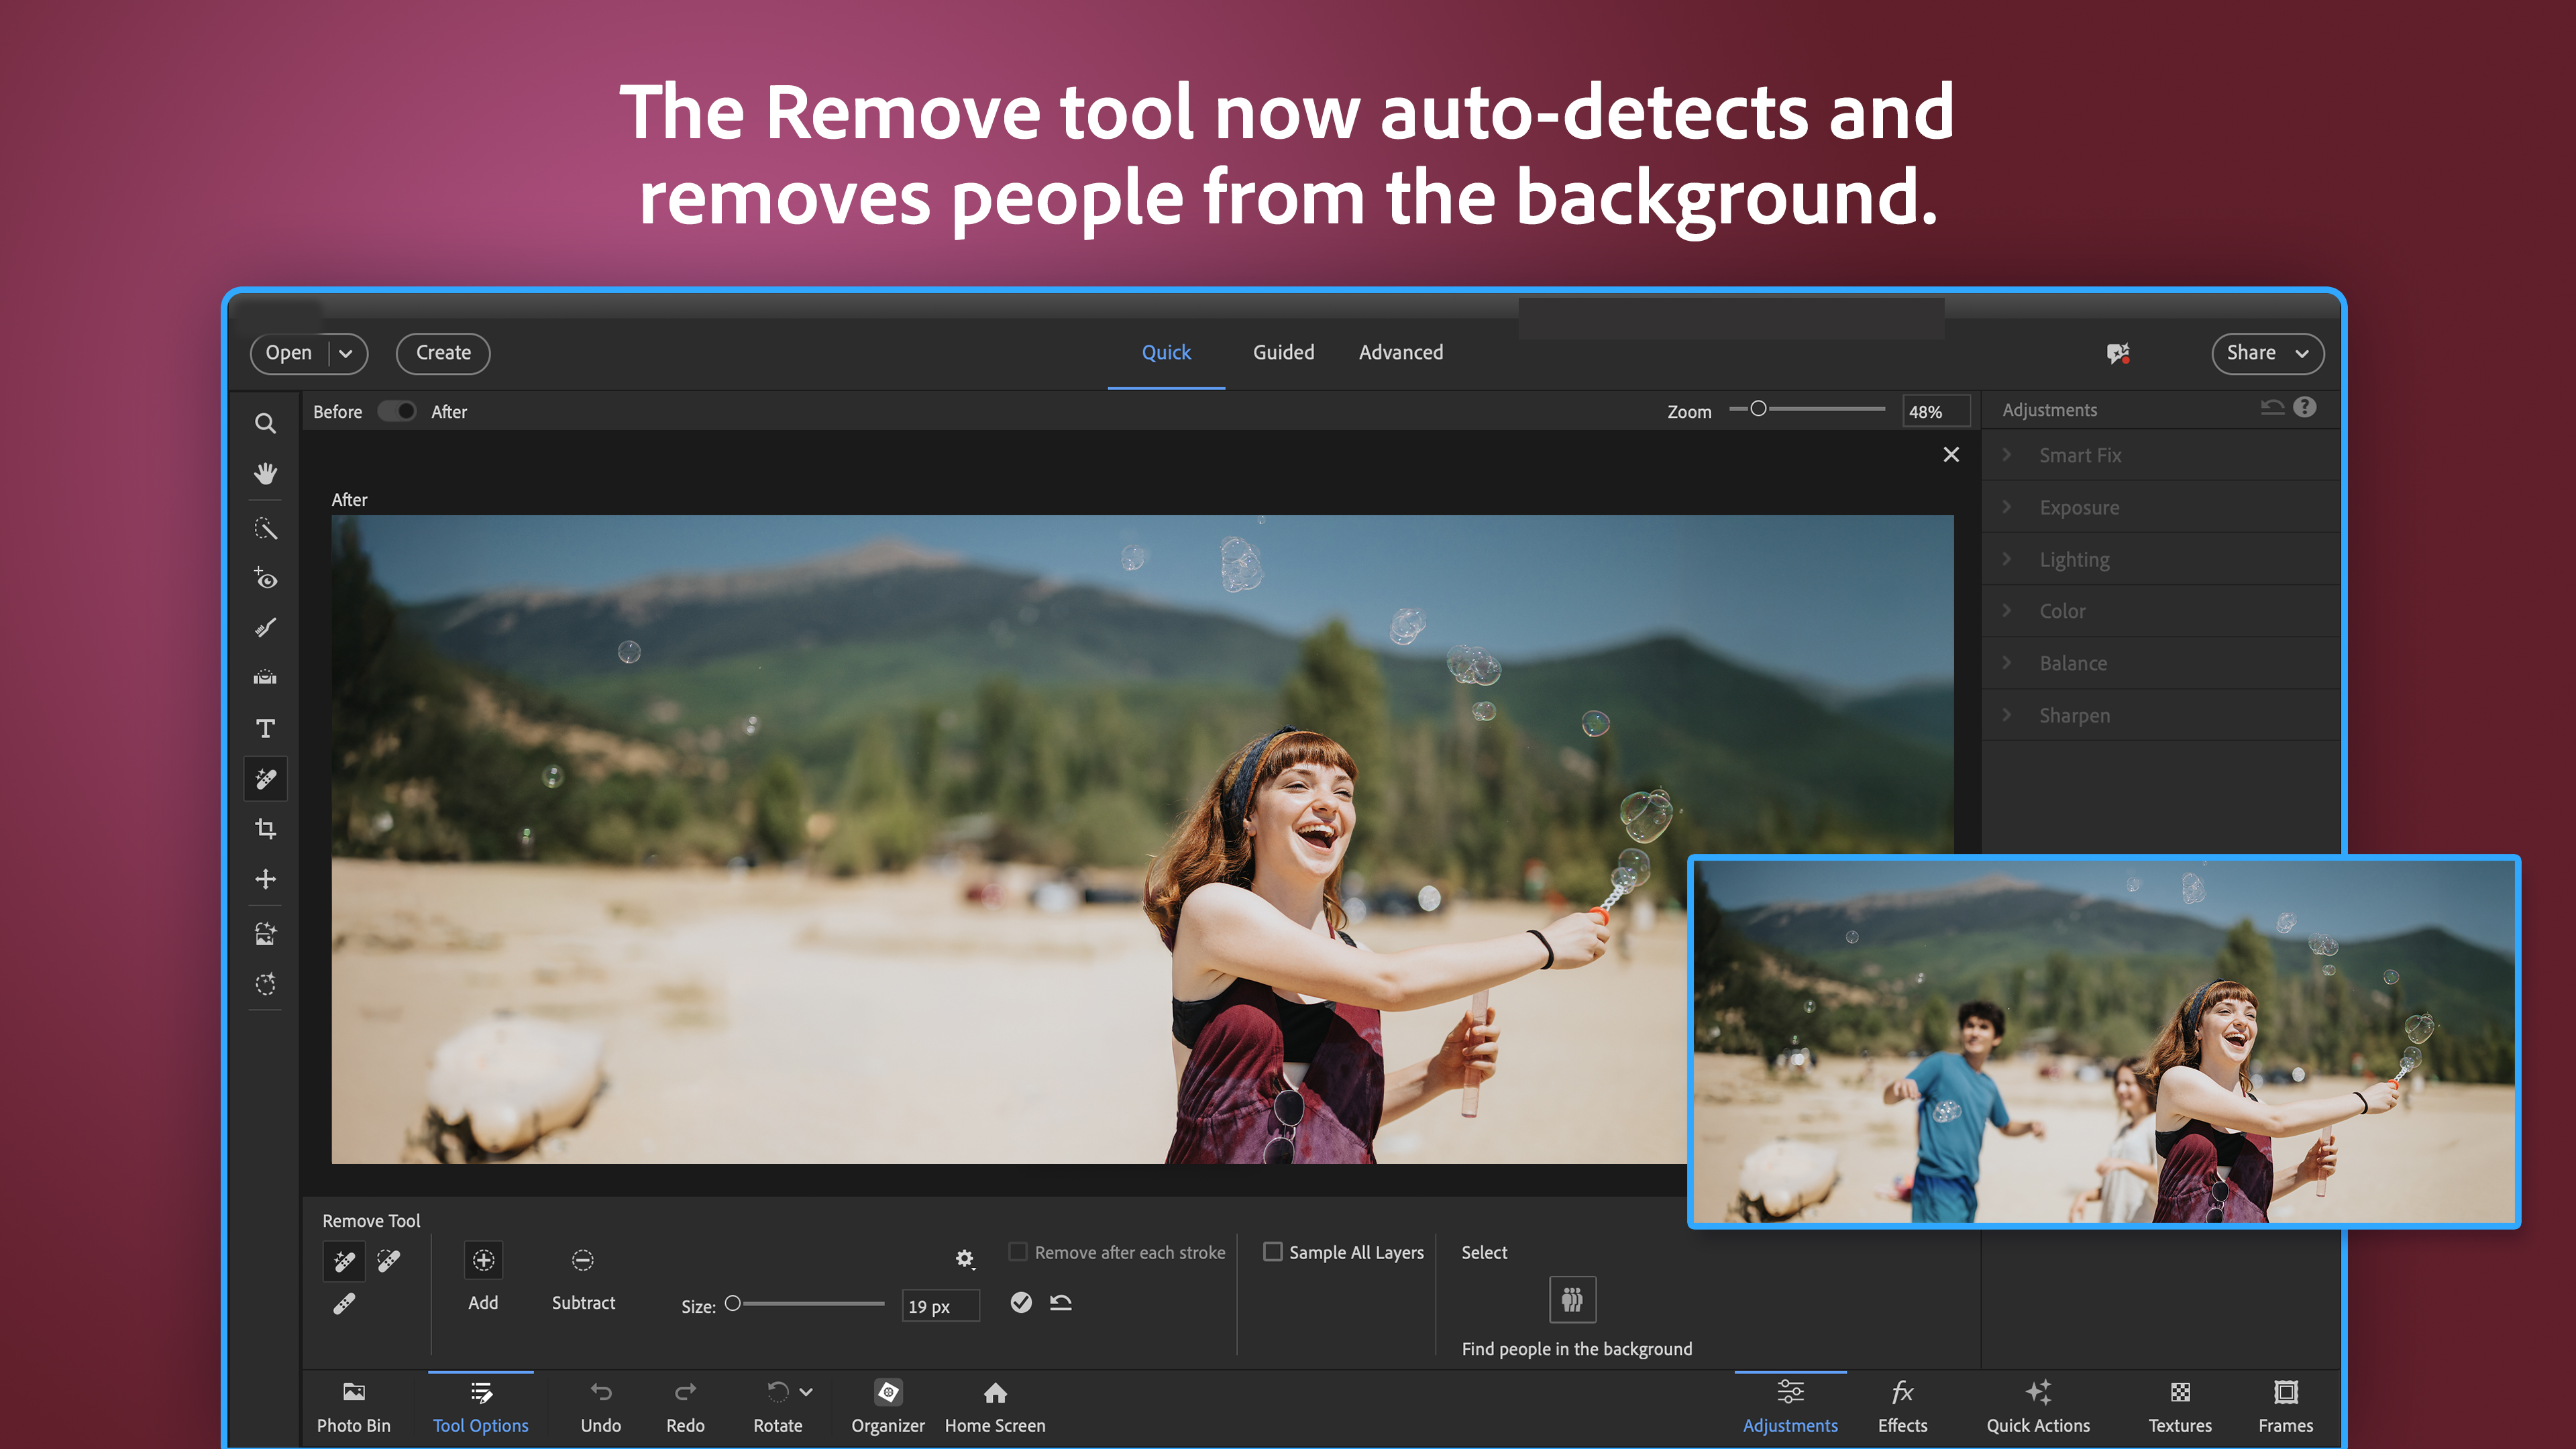Choose the Type tool

[265, 728]
